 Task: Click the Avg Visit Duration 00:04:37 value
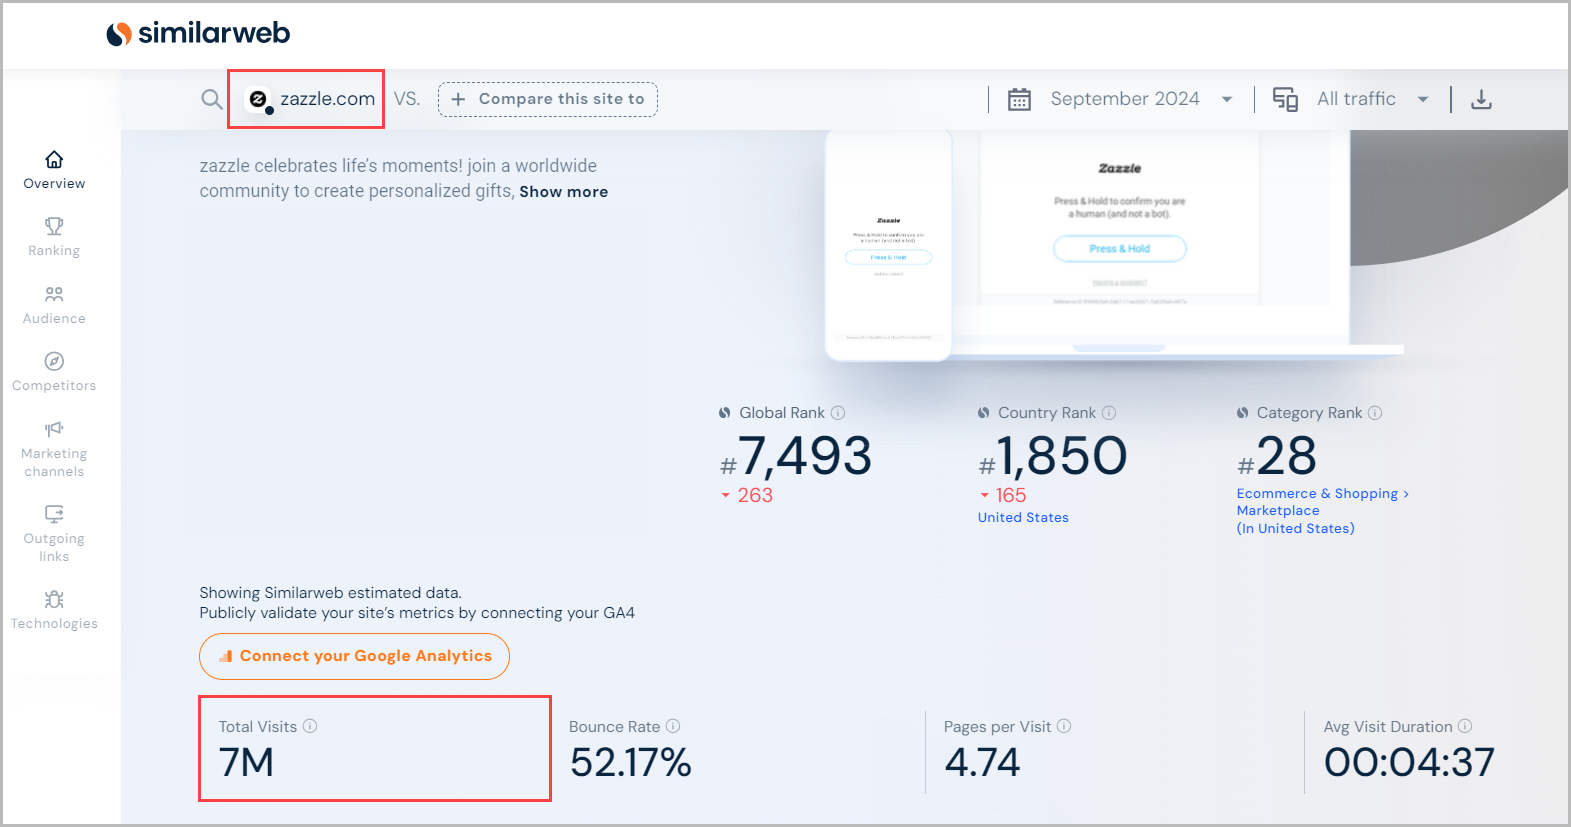click(1409, 763)
